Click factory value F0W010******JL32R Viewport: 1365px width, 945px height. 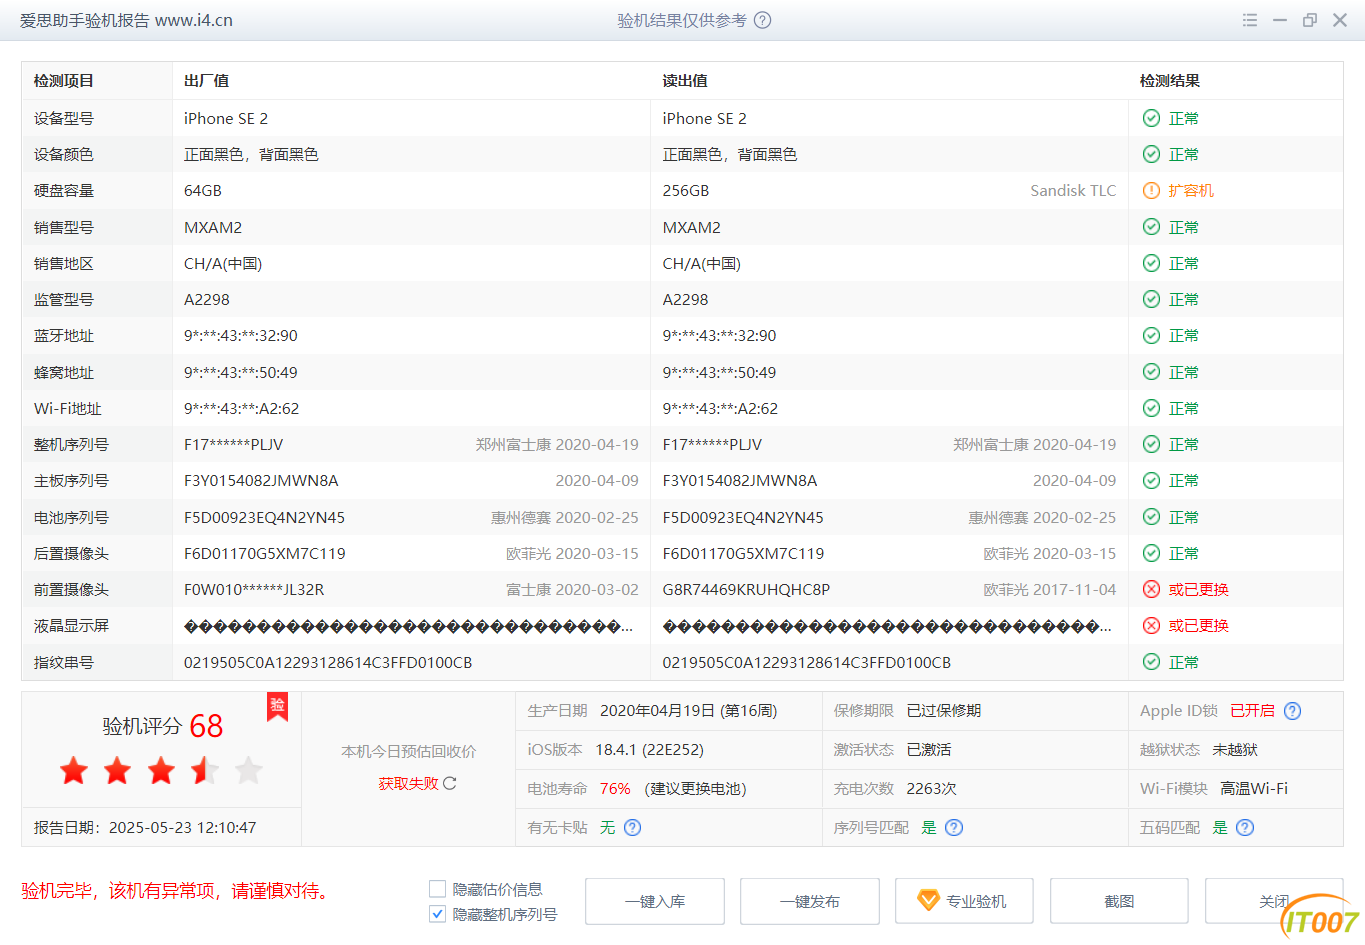[254, 589]
